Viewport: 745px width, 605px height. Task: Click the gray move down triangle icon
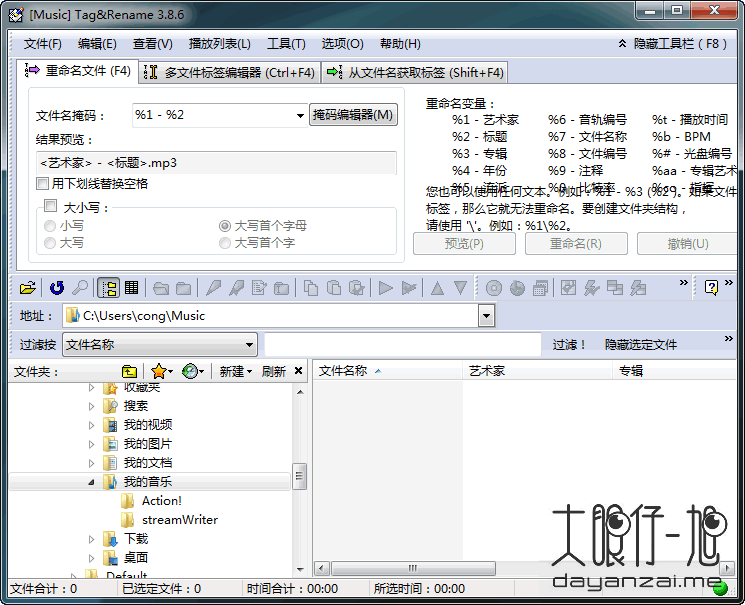coord(460,288)
